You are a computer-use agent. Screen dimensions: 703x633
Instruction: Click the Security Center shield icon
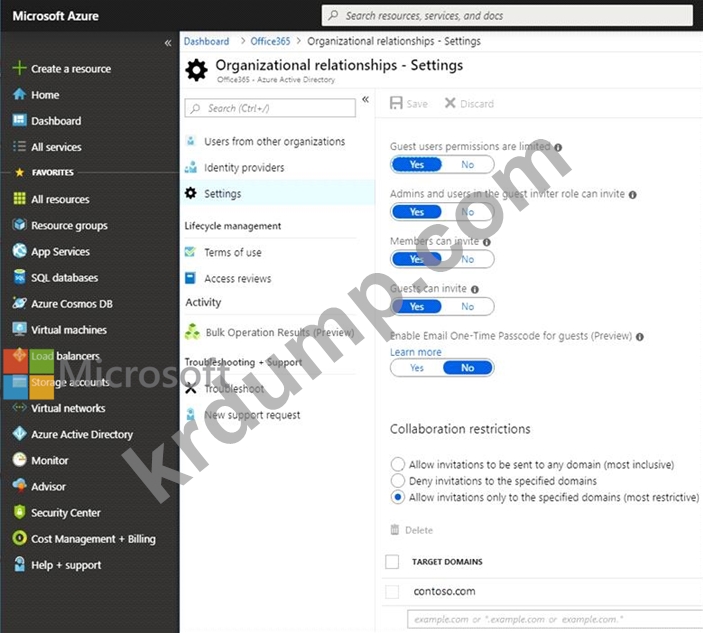point(19,513)
